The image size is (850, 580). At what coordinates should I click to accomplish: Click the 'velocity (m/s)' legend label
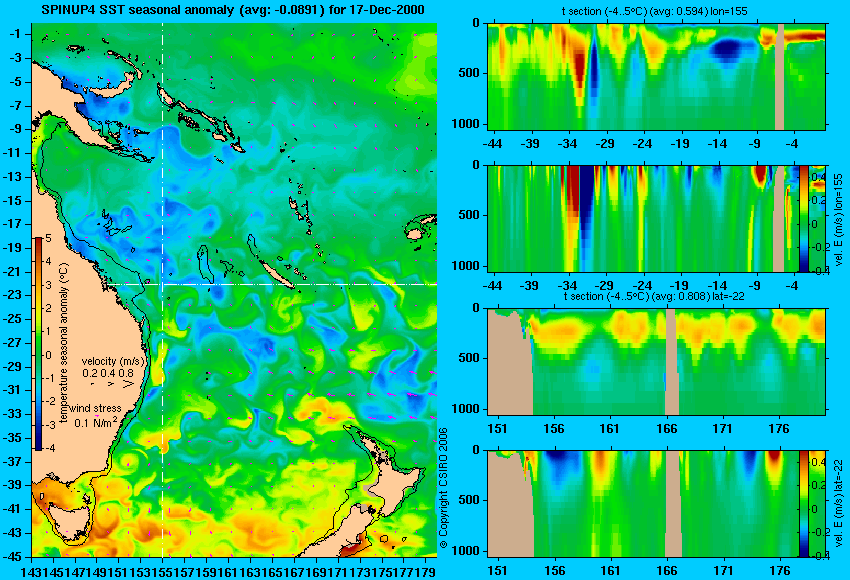[x=113, y=361]
